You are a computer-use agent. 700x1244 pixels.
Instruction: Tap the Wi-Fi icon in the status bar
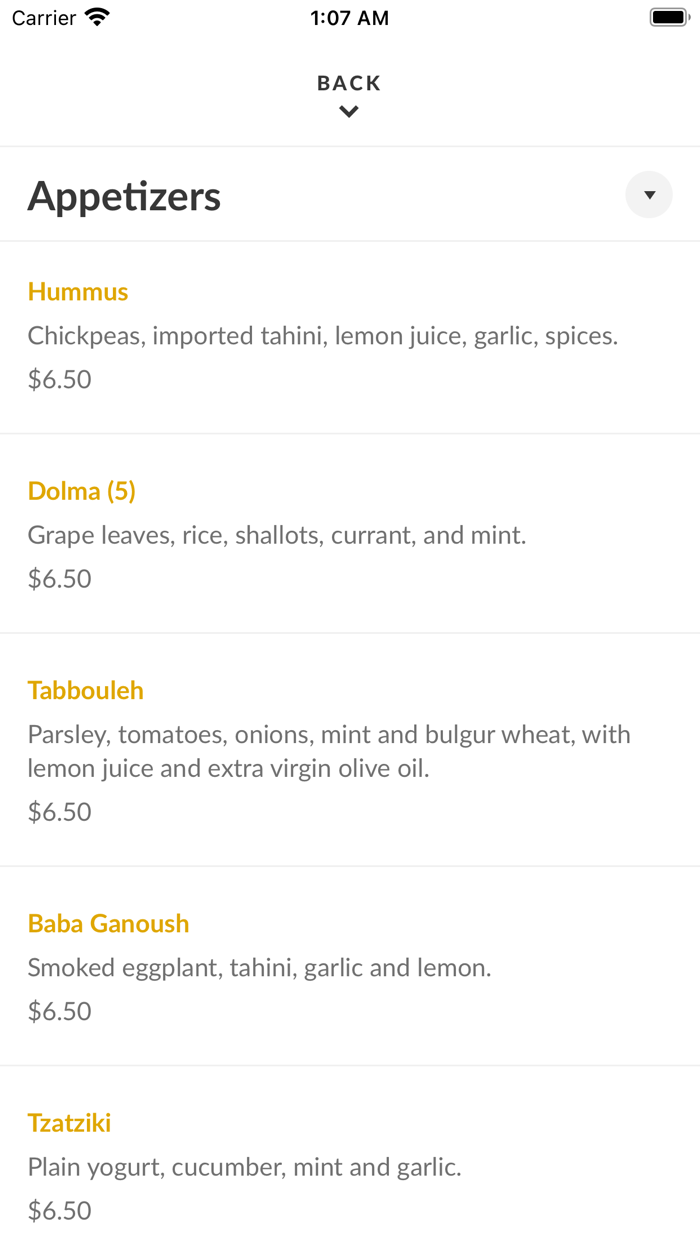(96, 16)
